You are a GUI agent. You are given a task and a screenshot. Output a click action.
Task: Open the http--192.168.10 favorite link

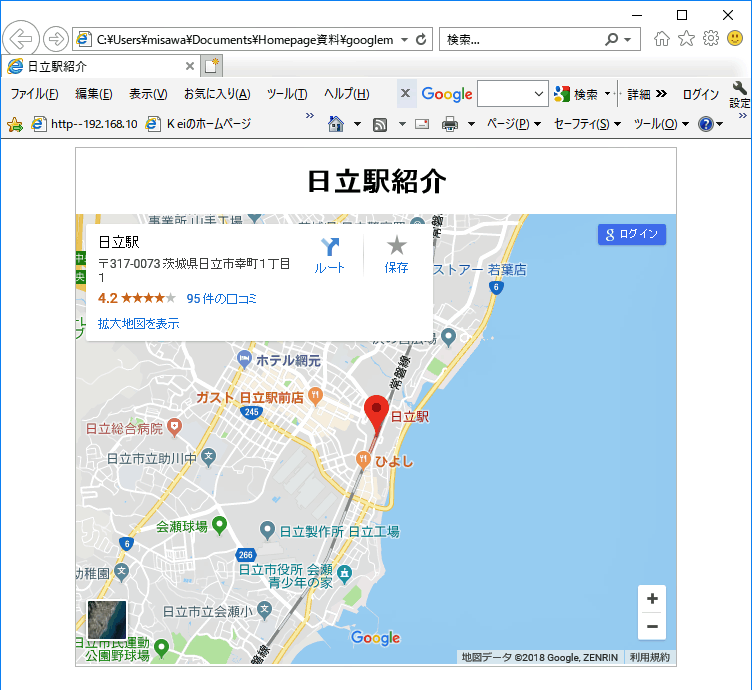pyautogui.click(x=85, y=124)
